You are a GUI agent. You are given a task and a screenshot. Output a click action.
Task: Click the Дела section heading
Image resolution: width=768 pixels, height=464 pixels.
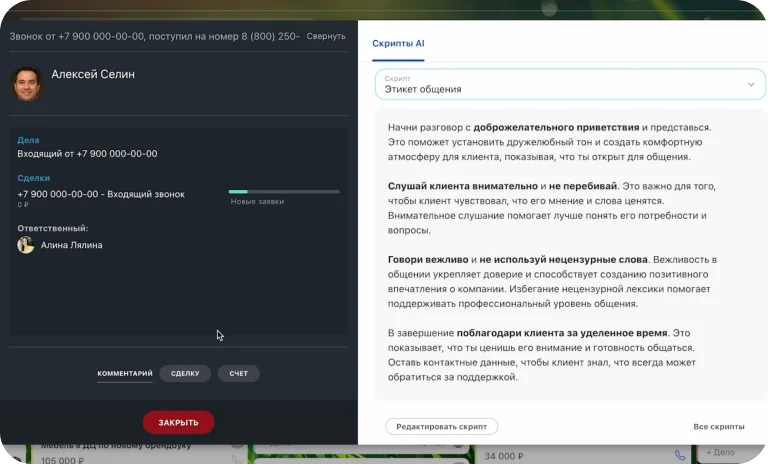point(28,141)
